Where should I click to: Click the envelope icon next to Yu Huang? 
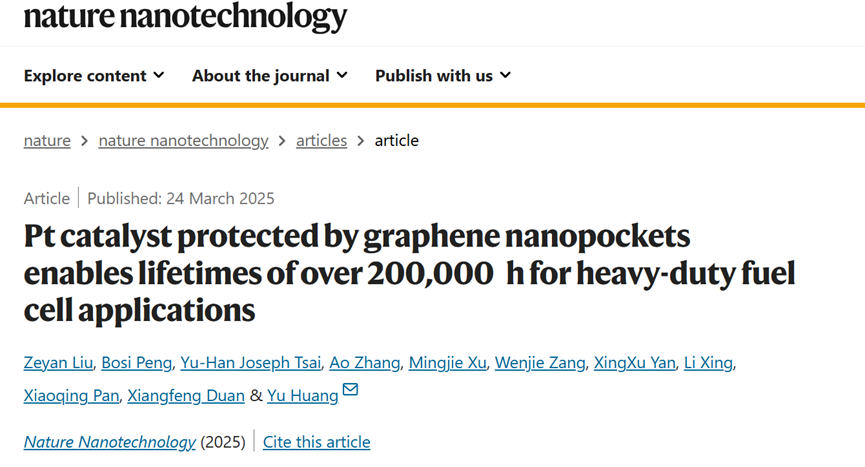(x=350, y=390)
